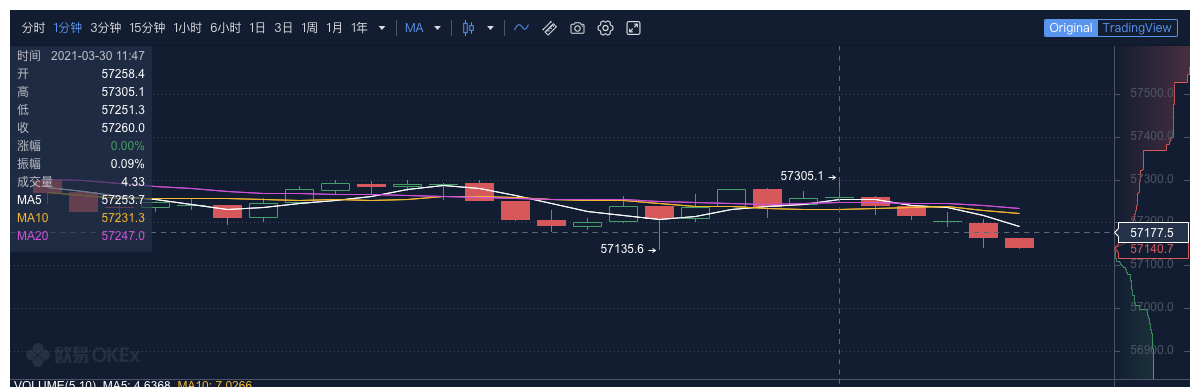The height and width of the screenshot is (387, 1194).
Task: Expand the chart style dropdown arrow
Action: tap(490, 28)
